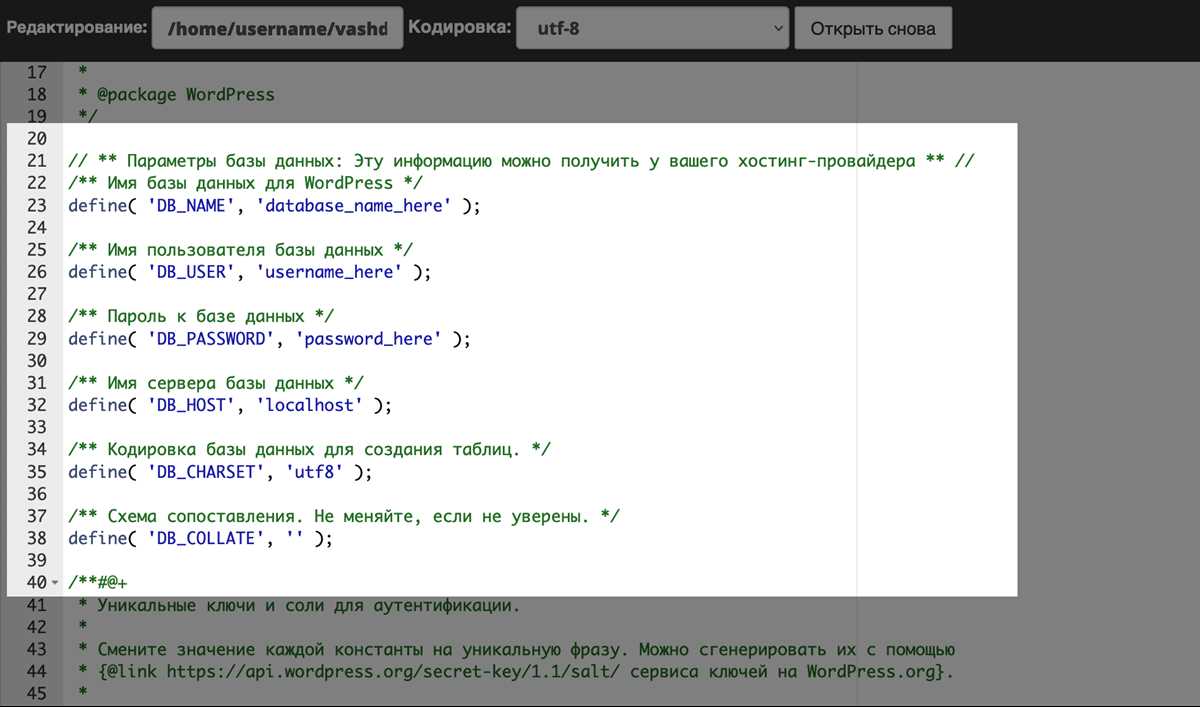Screen dimensions: 1200x707
Task: Click the 'password_here' value on line 29
Action: pyautogui.click(x=368, y=338)
